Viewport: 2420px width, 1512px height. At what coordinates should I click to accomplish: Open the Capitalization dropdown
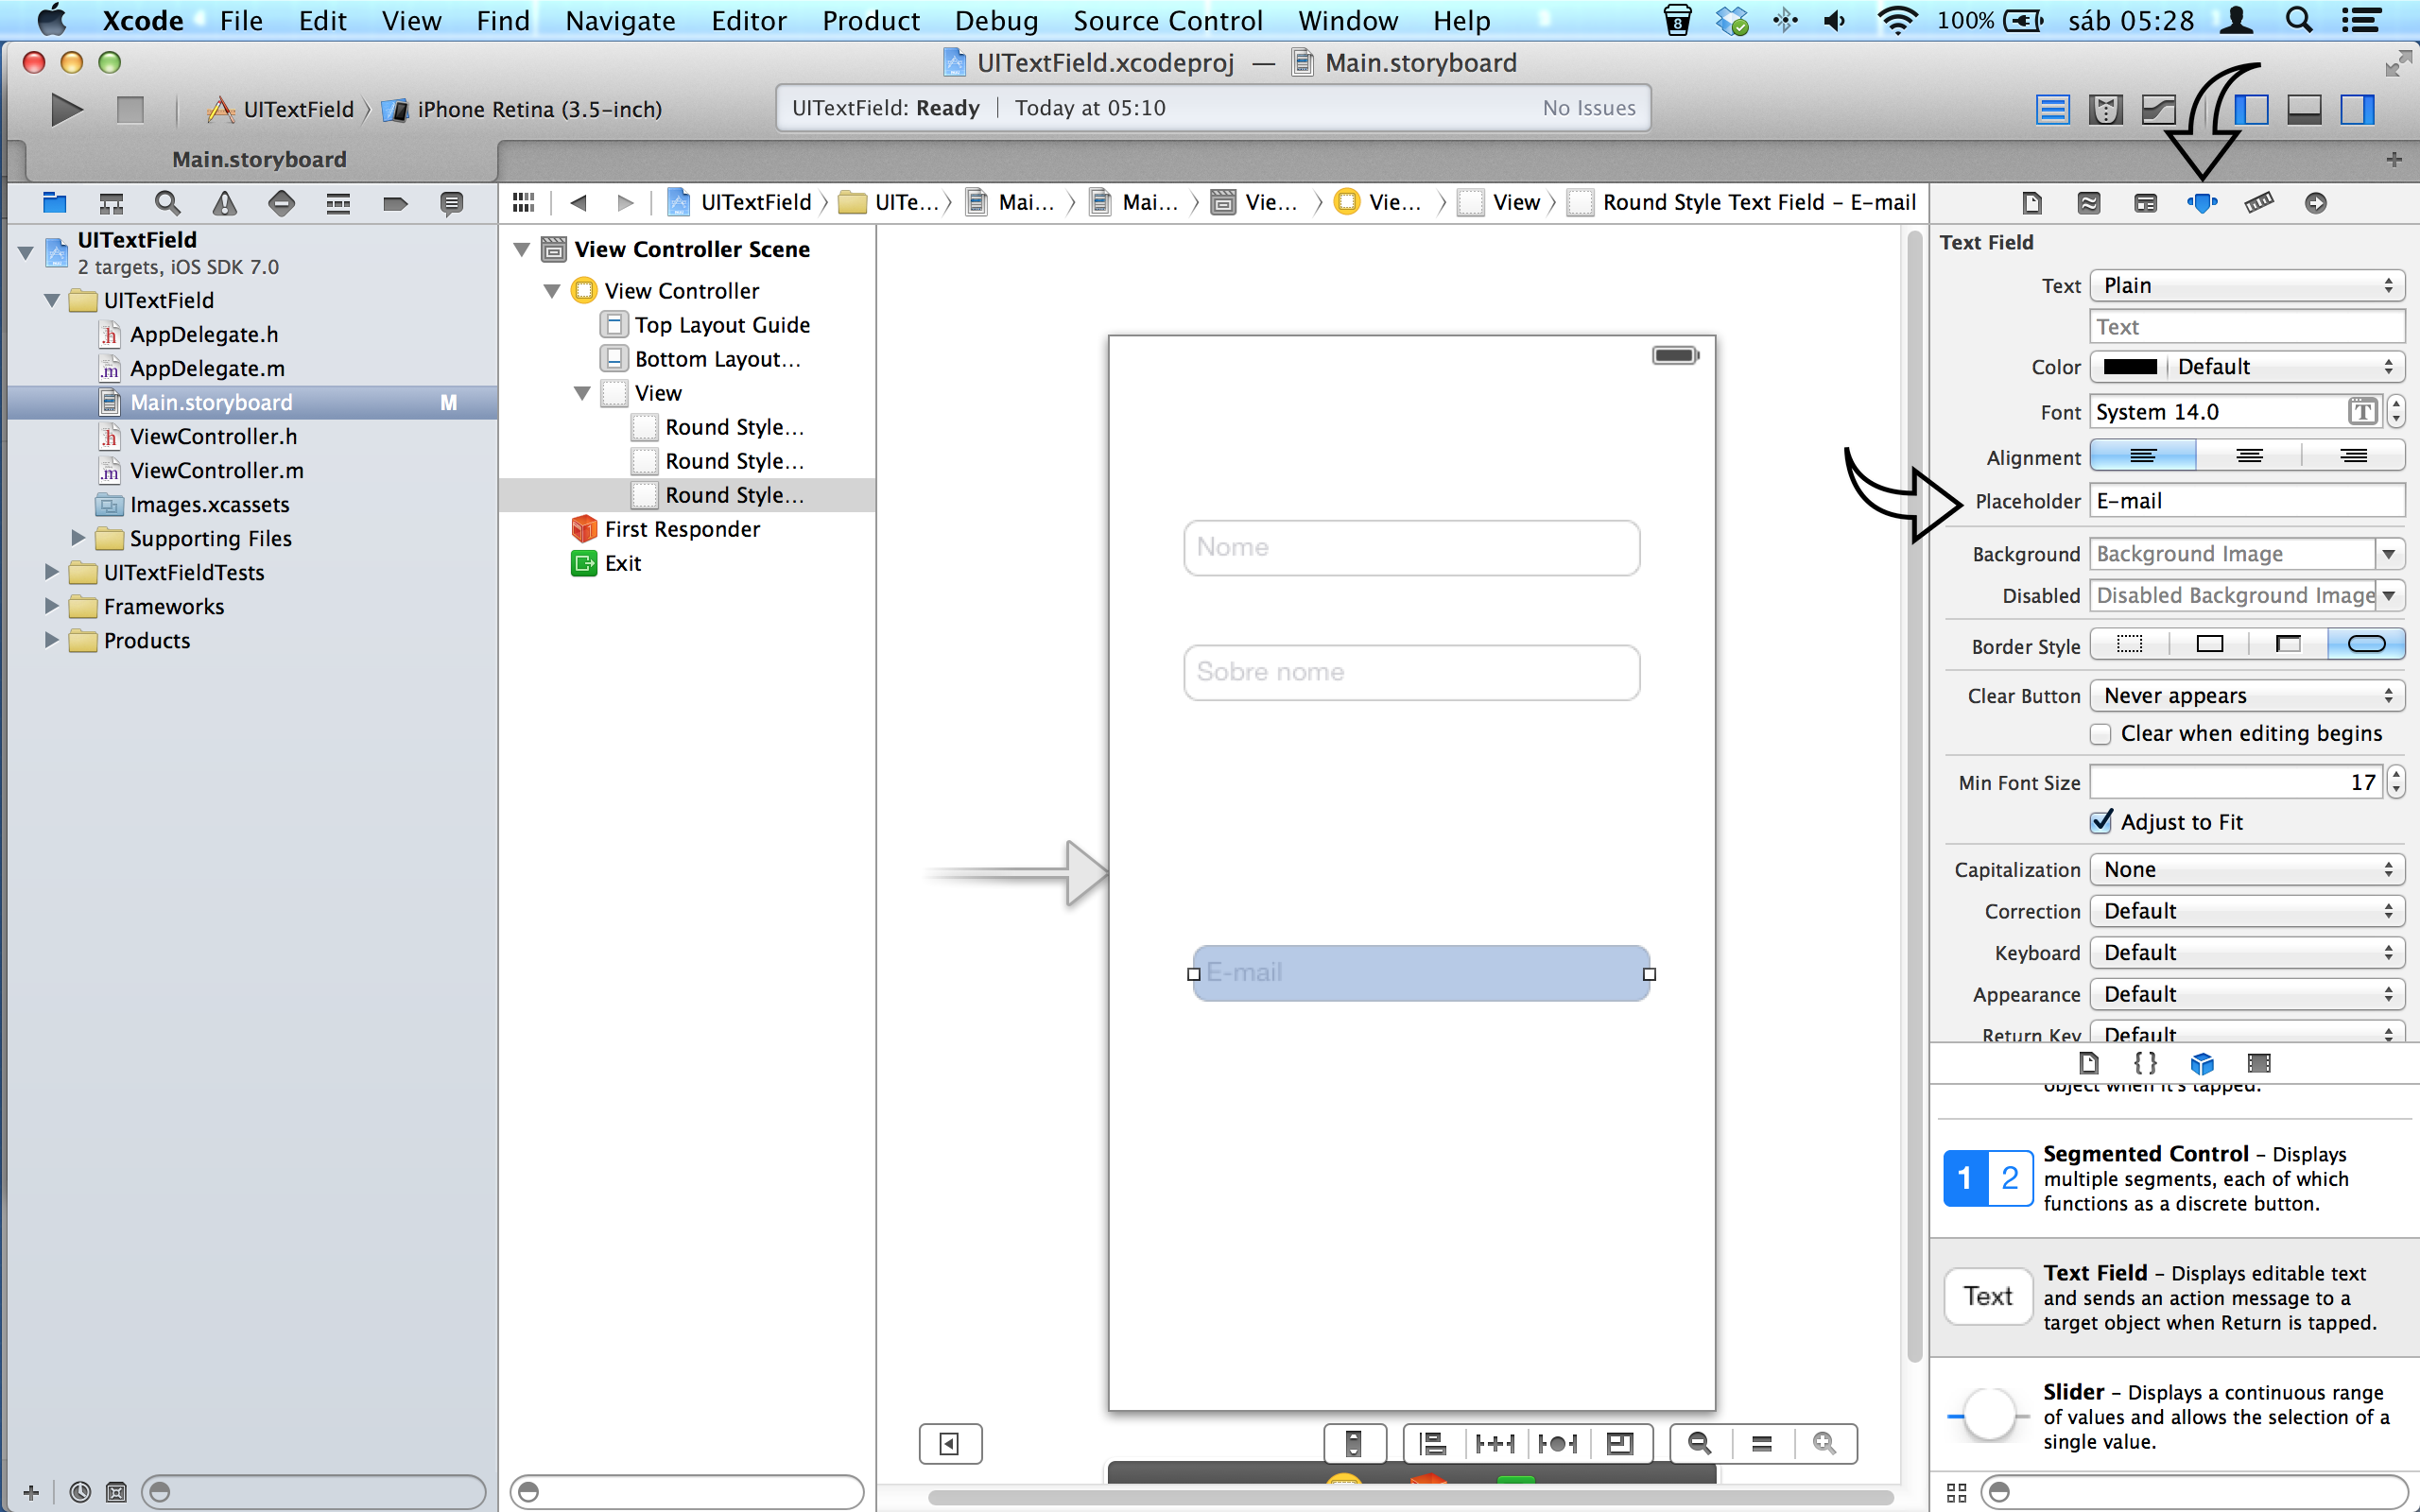2247,870
